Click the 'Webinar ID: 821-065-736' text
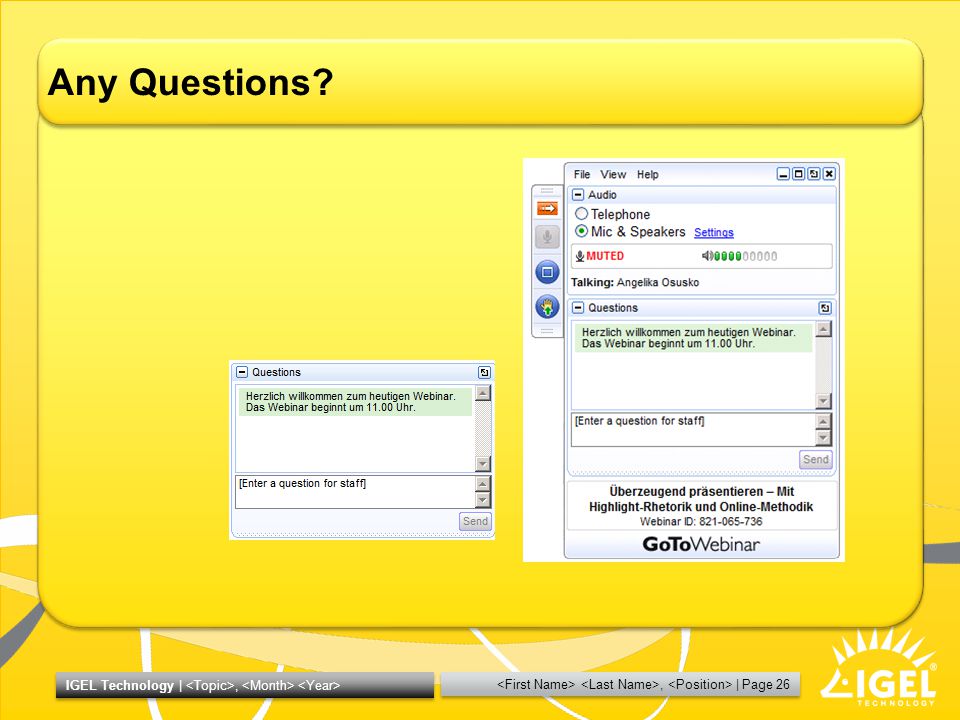The width and height of the screenshot is (960, 720). pyautogui.click(x=701, y=522)
